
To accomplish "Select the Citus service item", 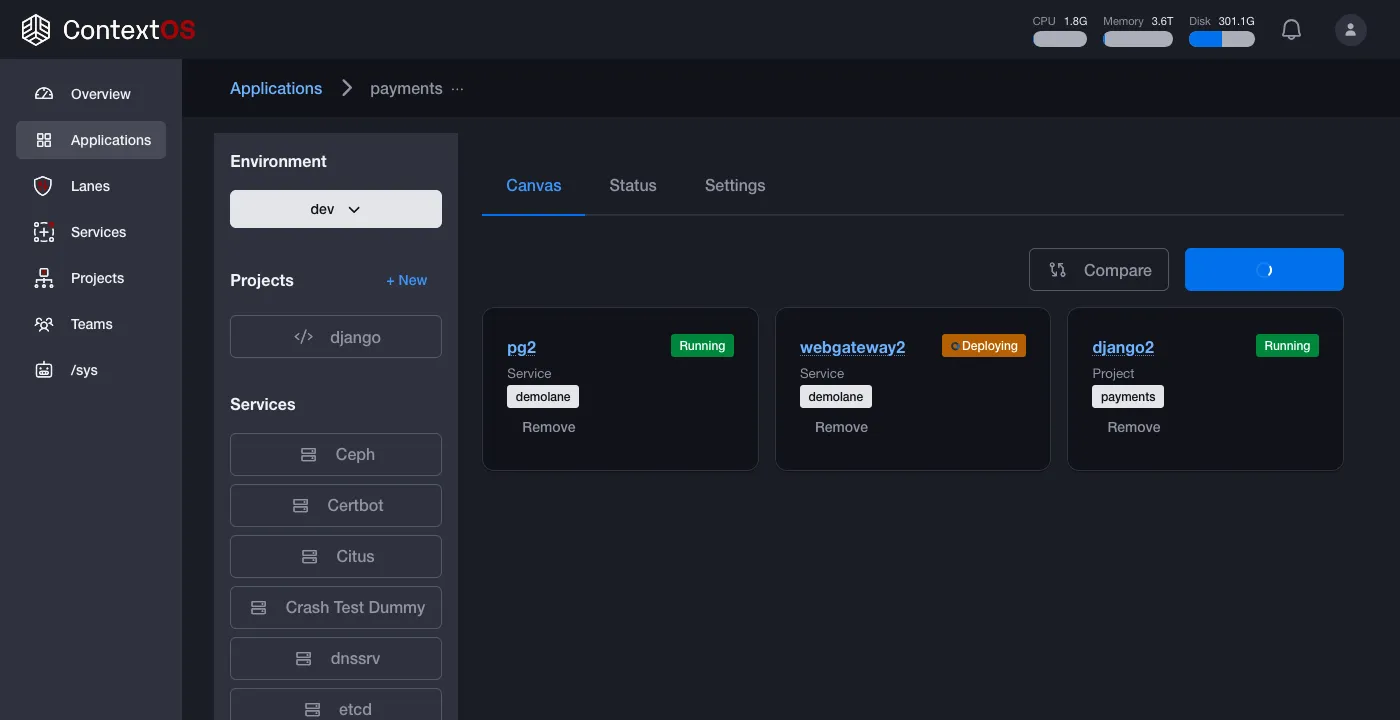I will tap(336, 557).
